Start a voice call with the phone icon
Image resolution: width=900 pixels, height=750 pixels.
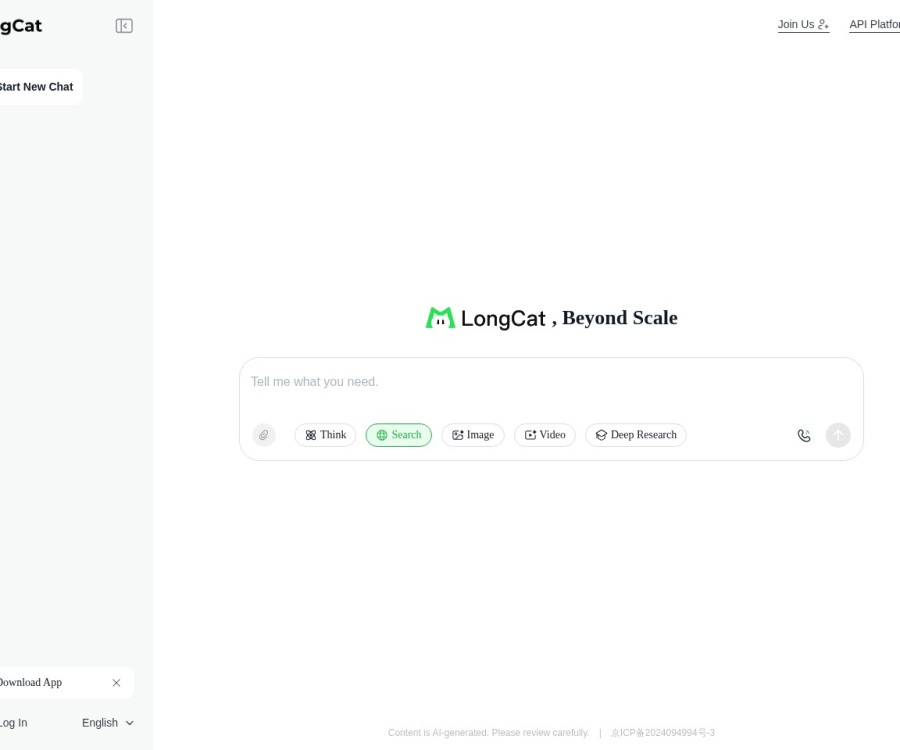804,436
